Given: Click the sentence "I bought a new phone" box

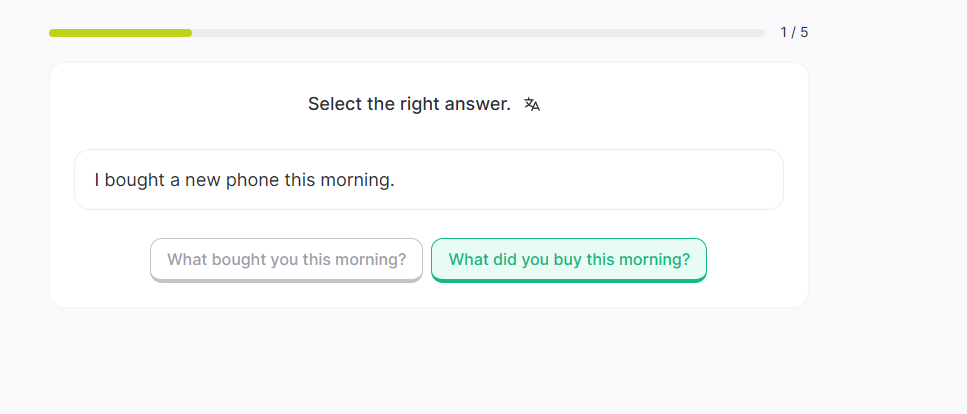Looking at the screenshot, I should coord(428,180).
